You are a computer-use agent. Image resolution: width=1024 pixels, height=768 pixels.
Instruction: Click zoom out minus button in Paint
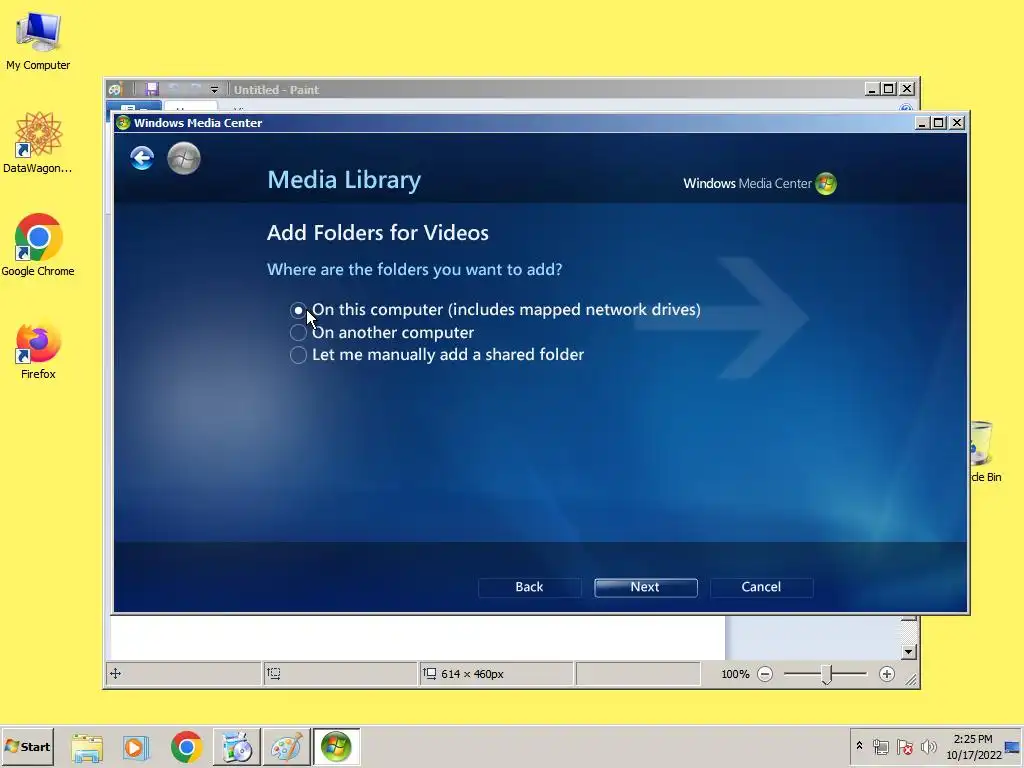click(765, 674)
